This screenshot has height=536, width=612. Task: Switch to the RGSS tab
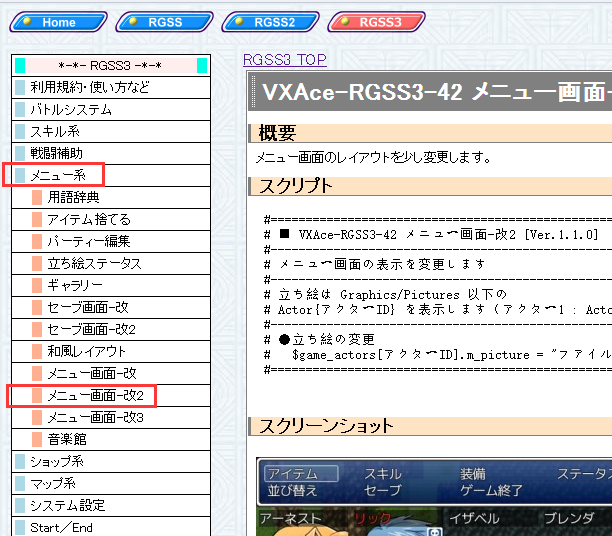pyautogui.click(x=165, y=22)
